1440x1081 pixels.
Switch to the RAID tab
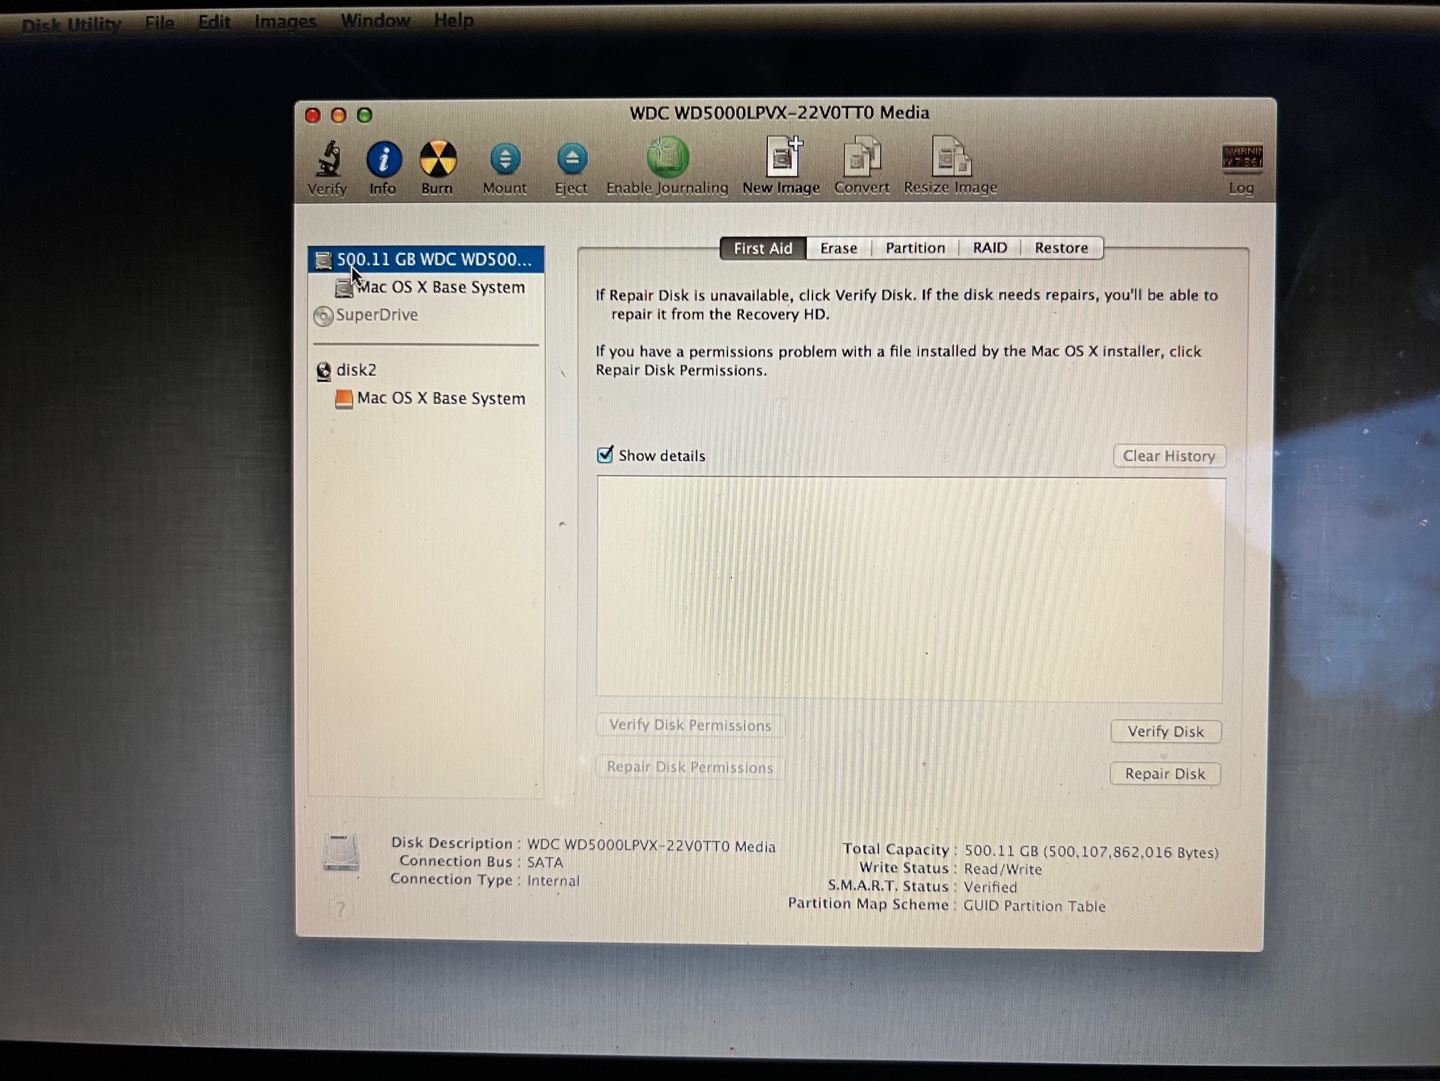pos(990,248)
